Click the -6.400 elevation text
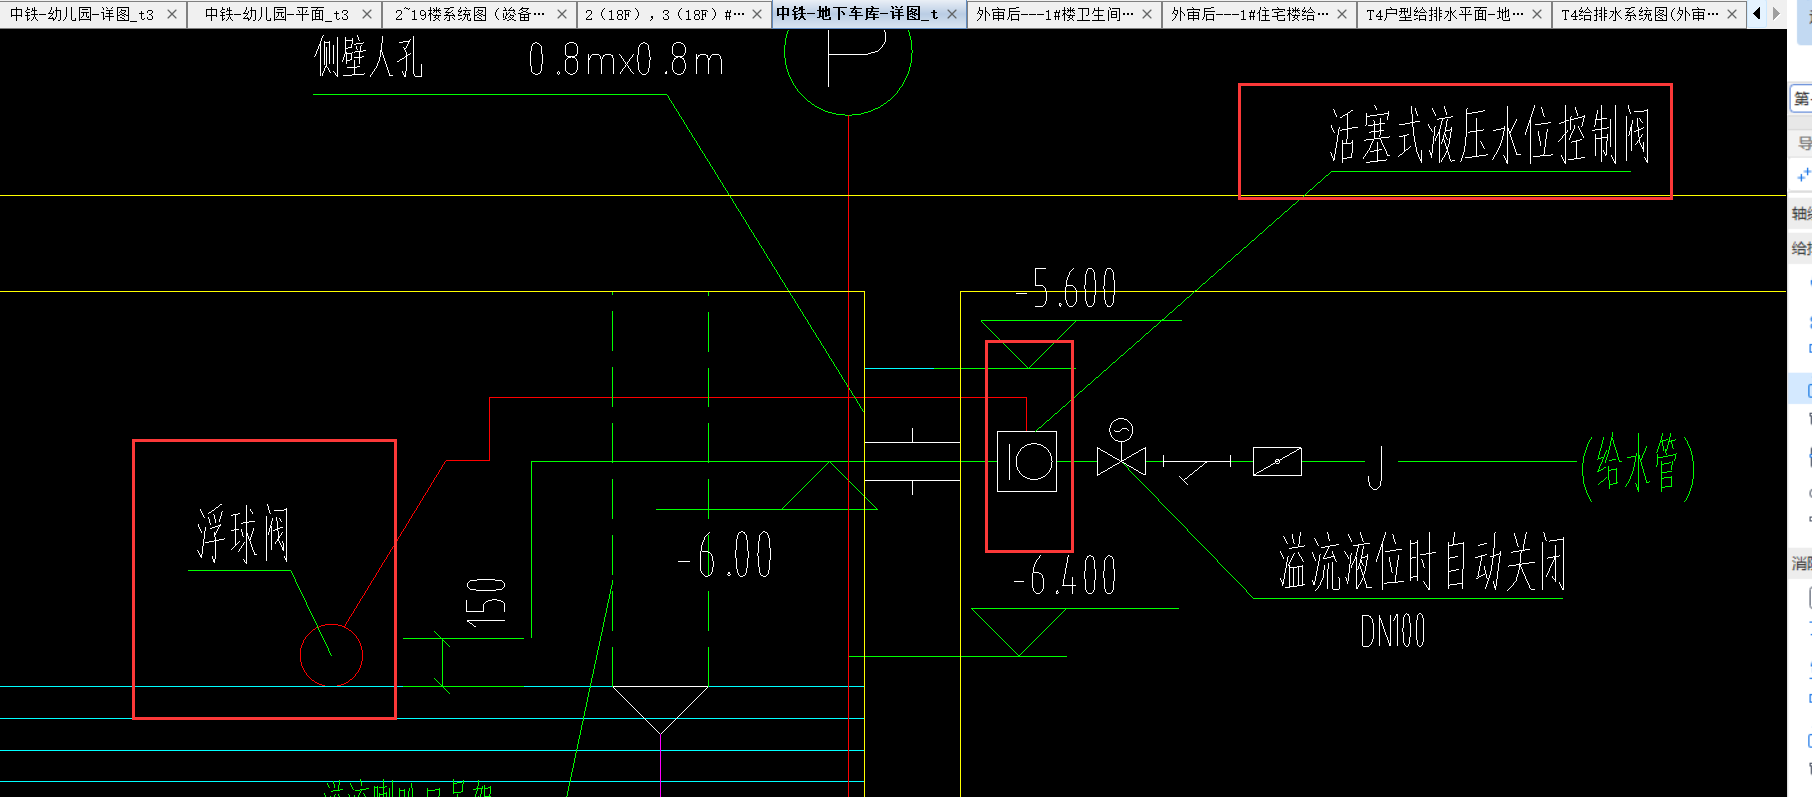This screenshot has height=797, width=1812. (1065, 576)
